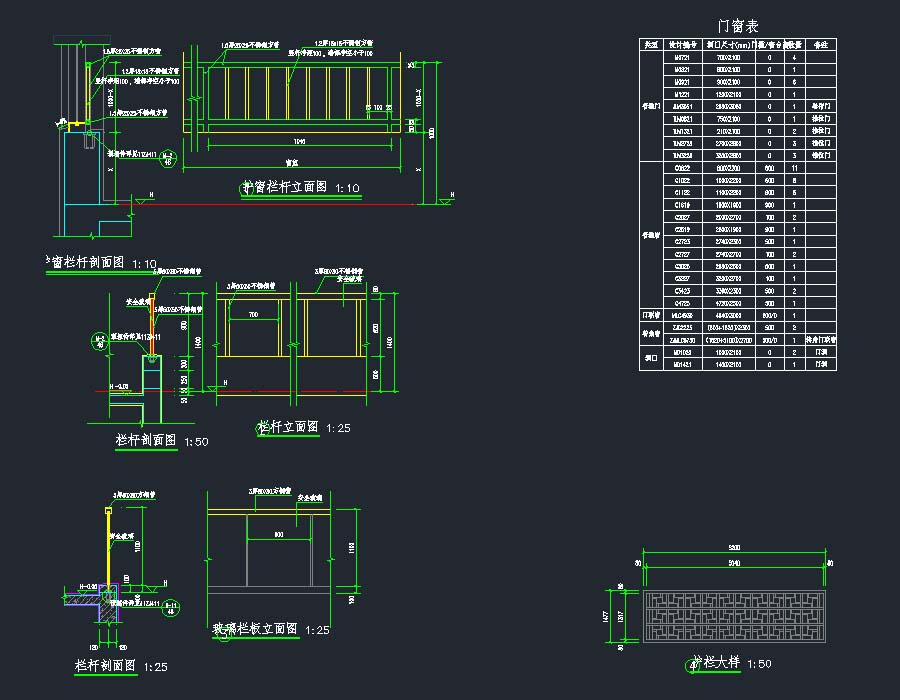Select the 安全玻璃 label in 玻璃栏板立面图
900x700 pixels.
tap(310, 499)
